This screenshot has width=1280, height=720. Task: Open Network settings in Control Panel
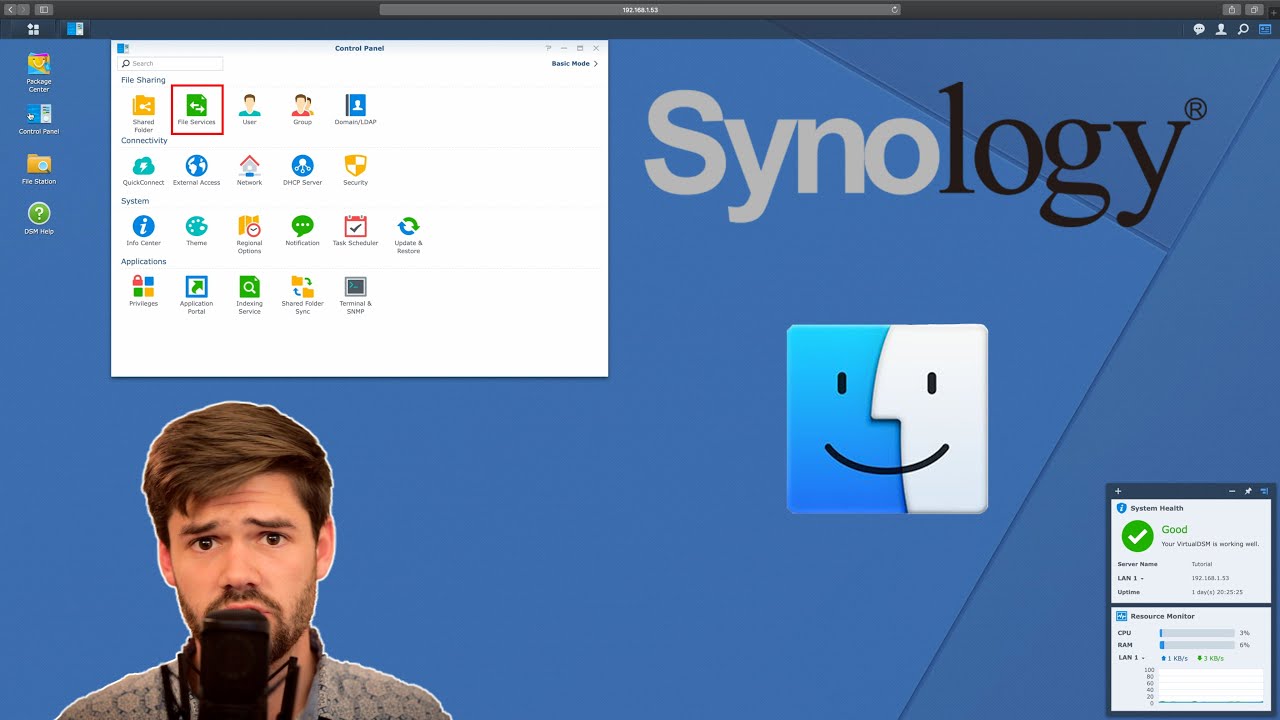point(249,170)
